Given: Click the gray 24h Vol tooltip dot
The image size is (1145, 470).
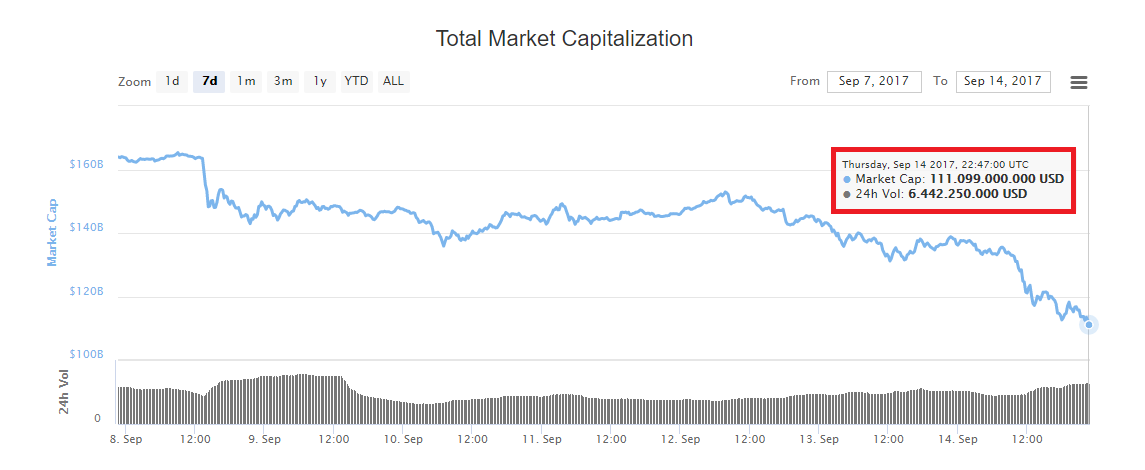Looking at the screenshot, I should (x=847, y=194).
